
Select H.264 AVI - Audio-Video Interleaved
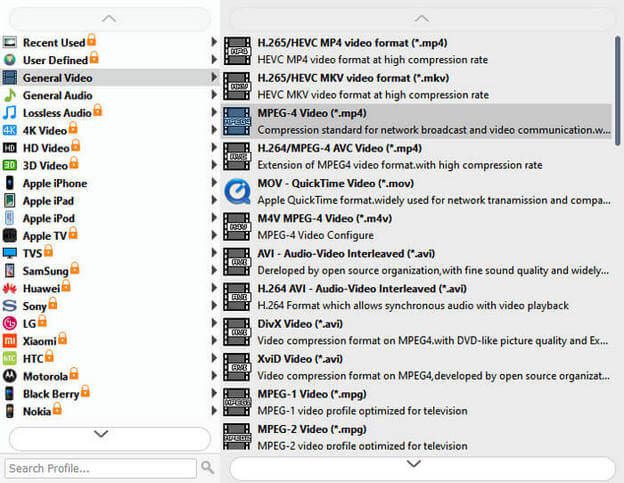tap(416, 297)
